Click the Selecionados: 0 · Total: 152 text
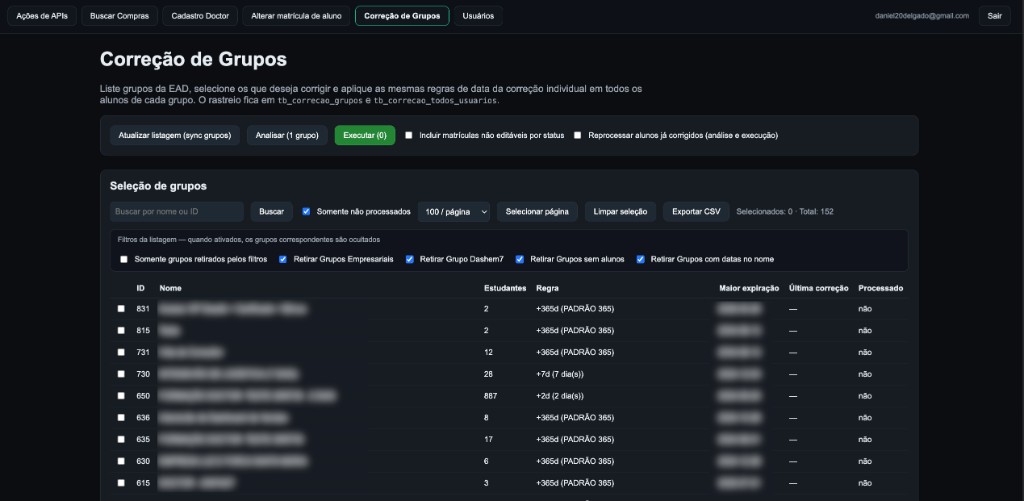This screenshot has height=501, width=1024. click(784, 212)
